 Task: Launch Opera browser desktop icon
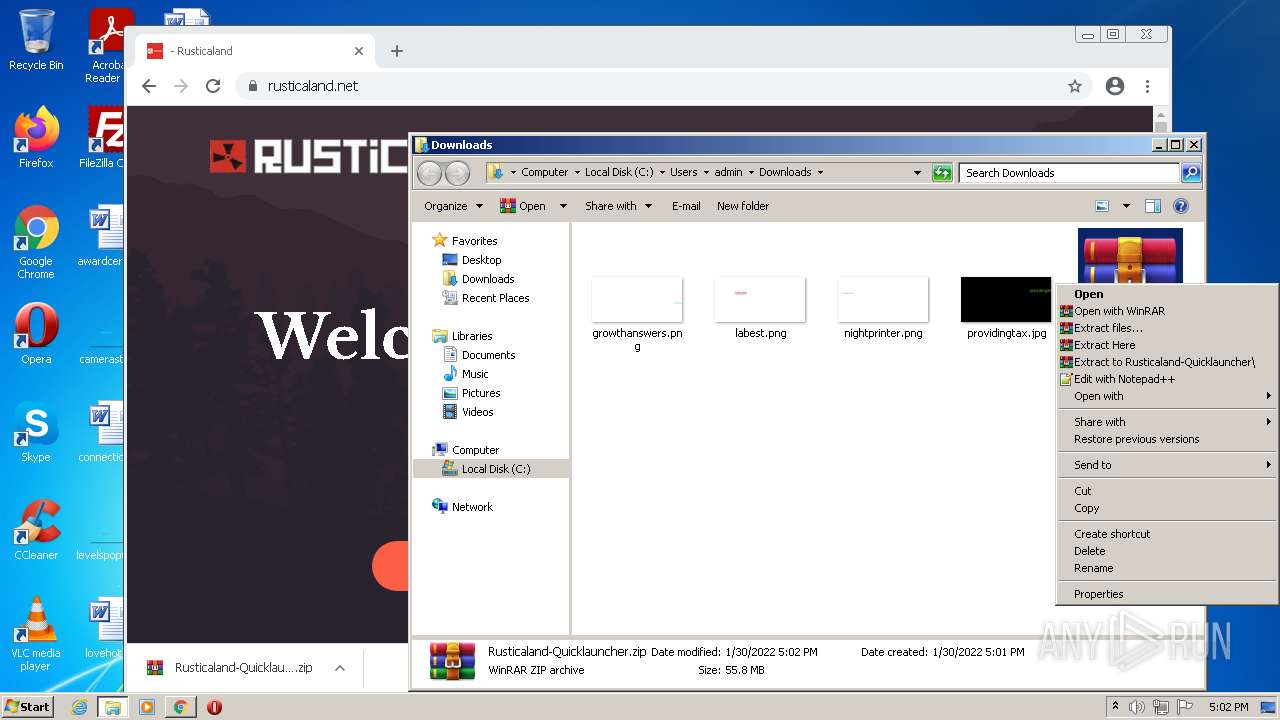pos(36,334)
